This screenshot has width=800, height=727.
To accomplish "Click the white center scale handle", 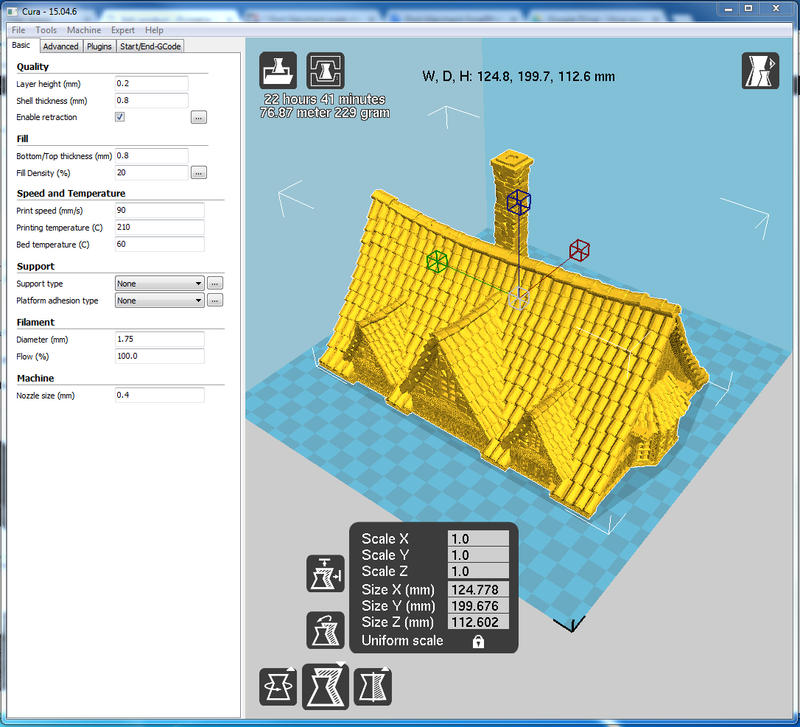I will 519,298.
